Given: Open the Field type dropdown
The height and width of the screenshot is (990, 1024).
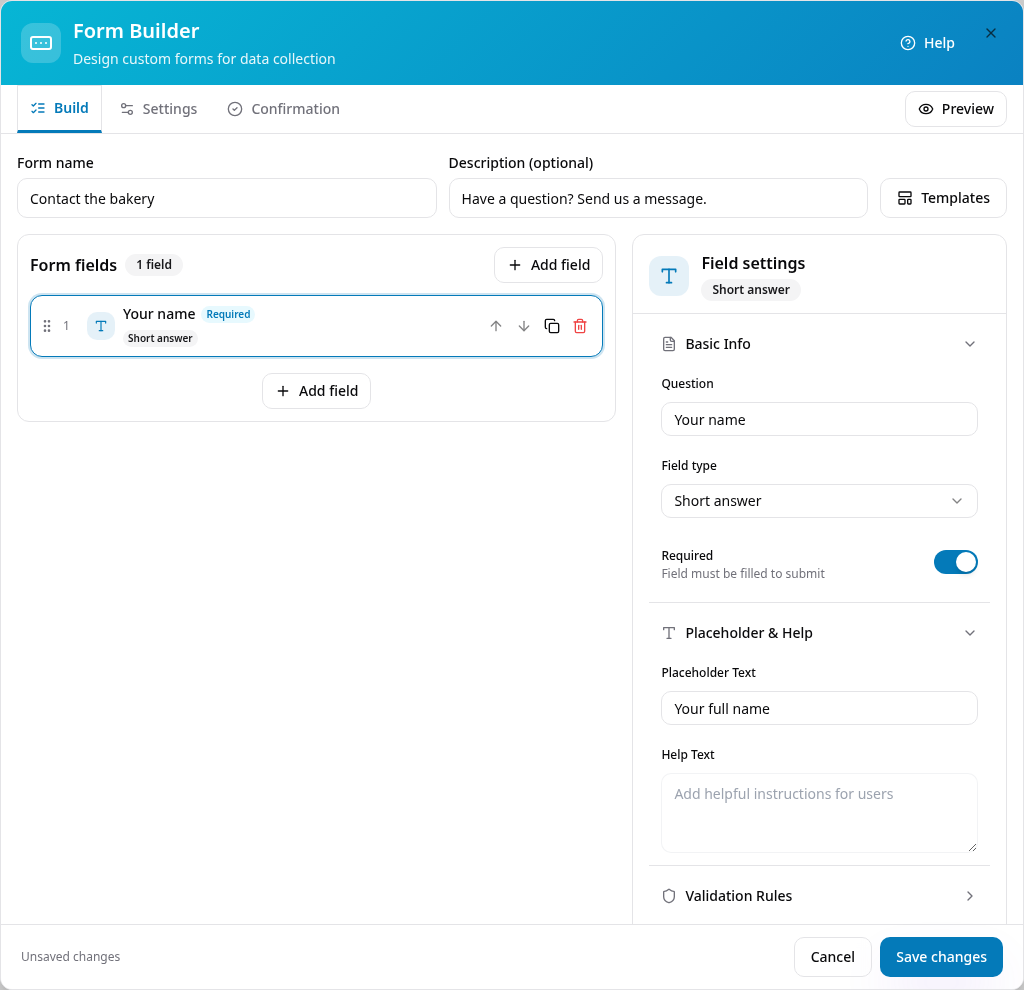Looking at the screenshot, I should tap(819, 501).
